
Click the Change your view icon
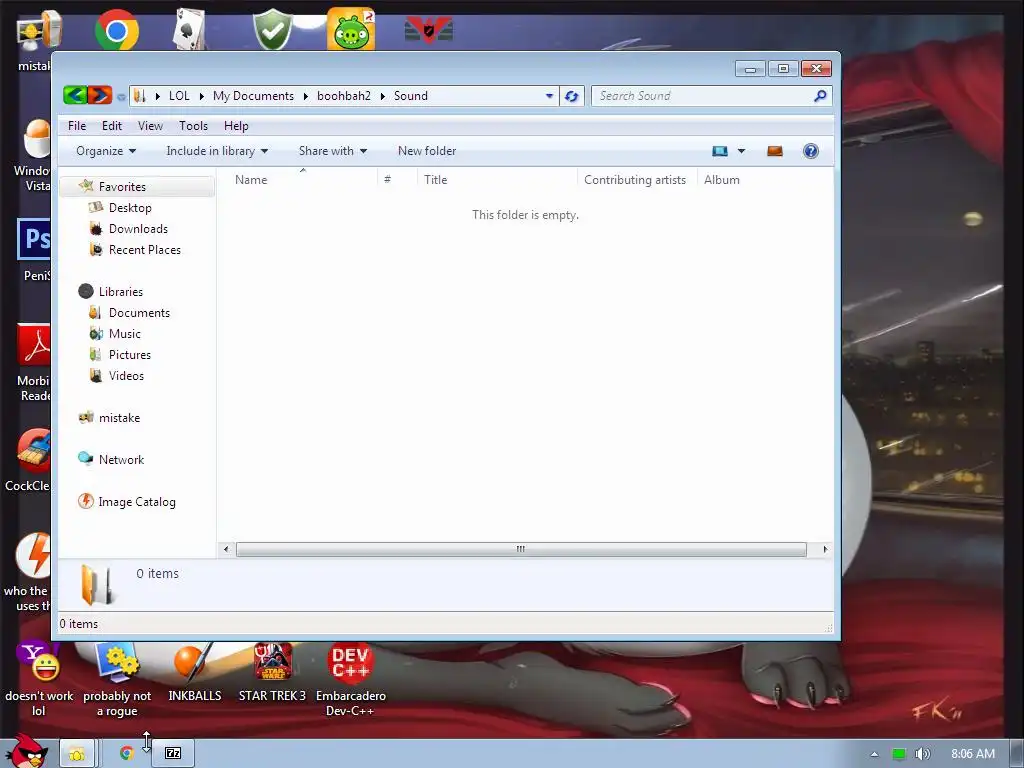[x=720, y=151]
